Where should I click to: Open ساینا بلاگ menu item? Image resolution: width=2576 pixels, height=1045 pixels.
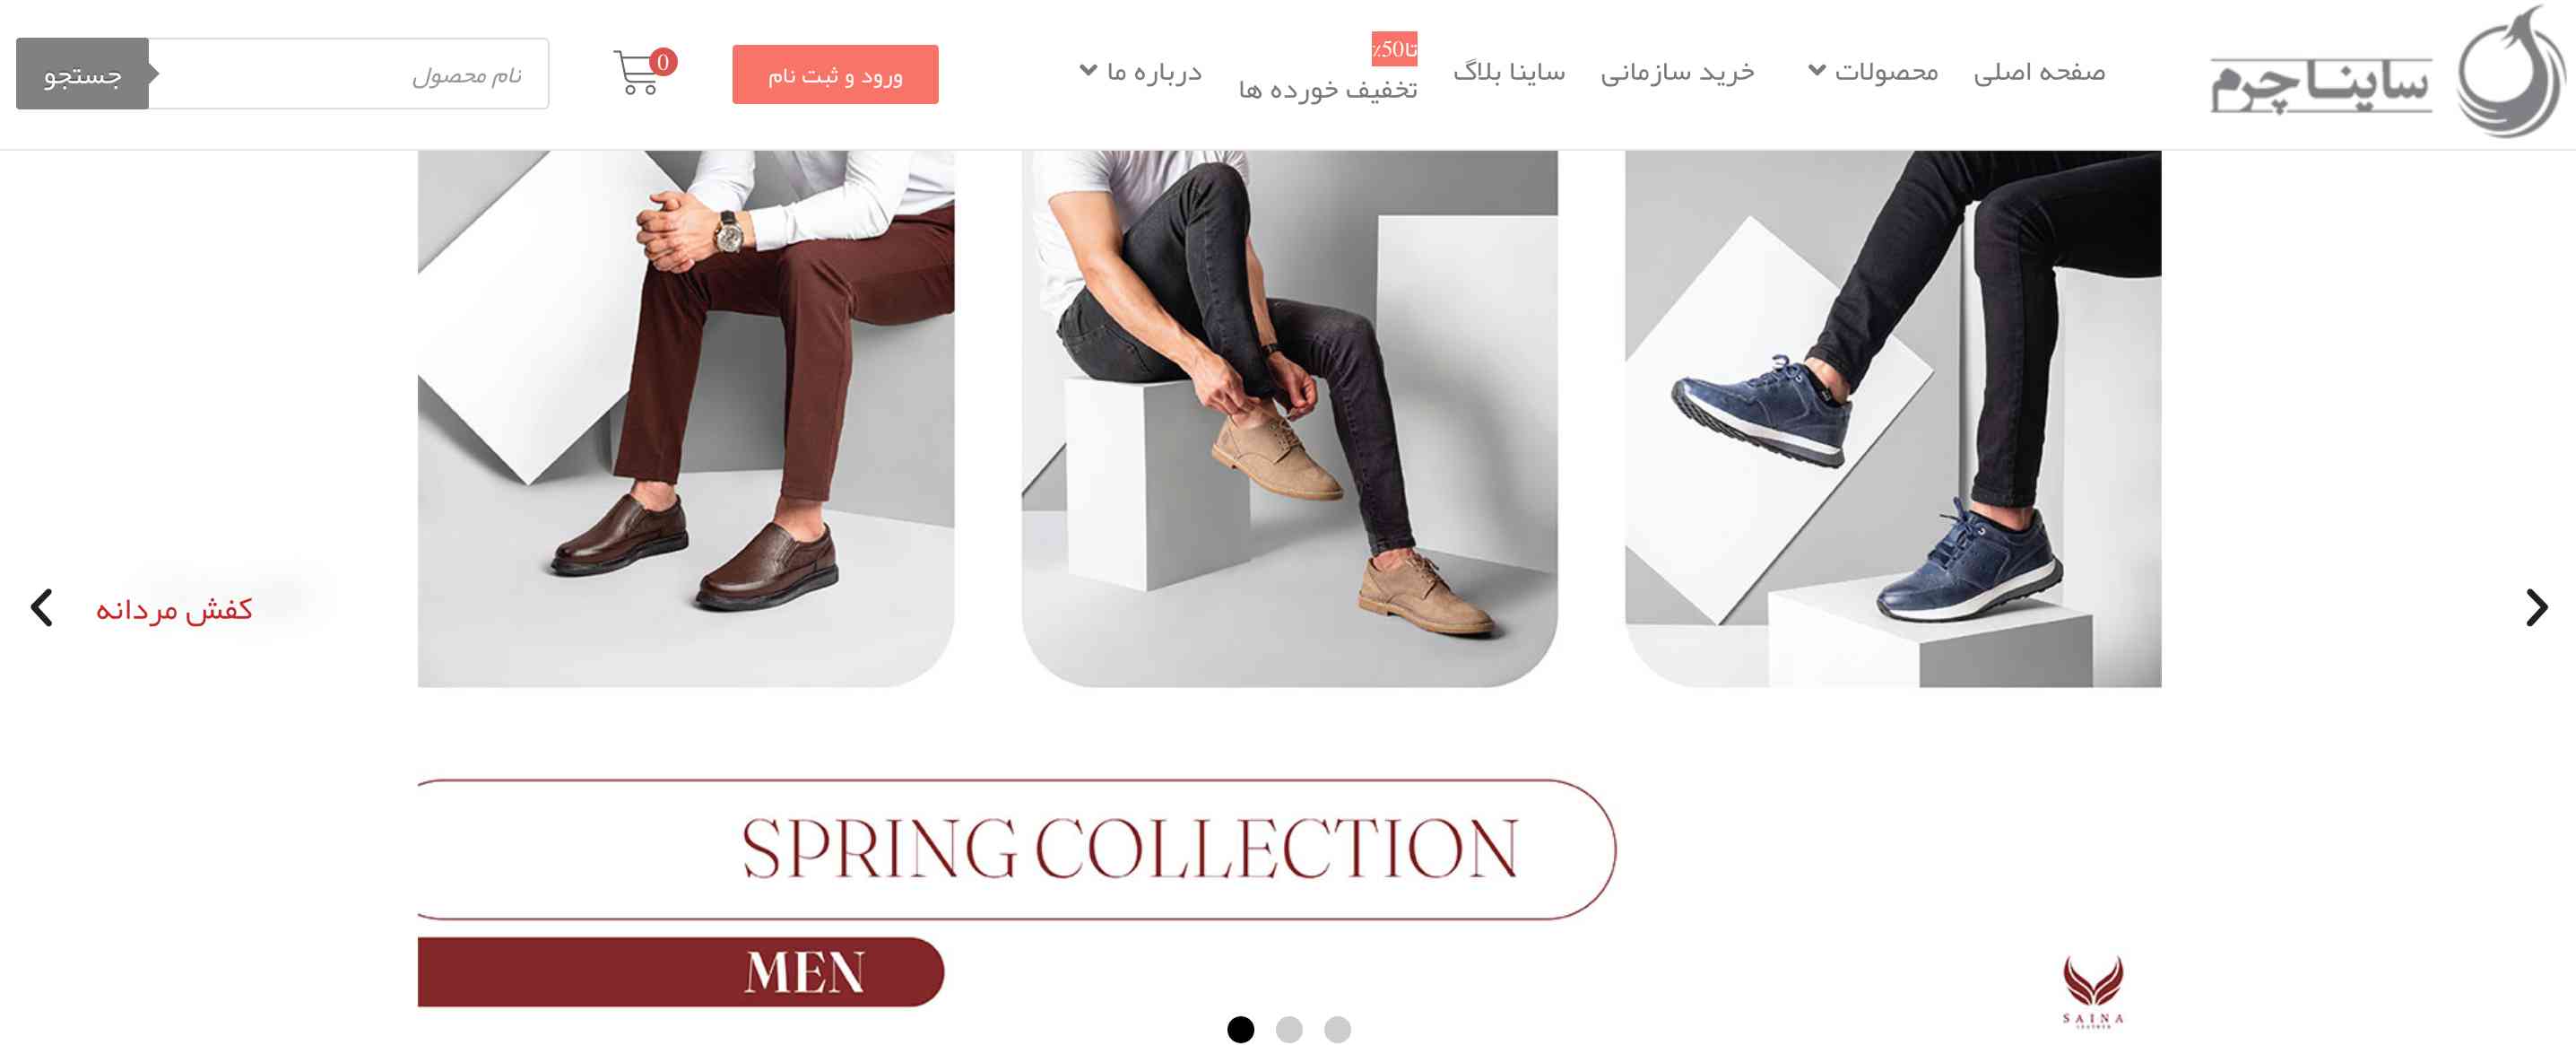[1509, 72]
